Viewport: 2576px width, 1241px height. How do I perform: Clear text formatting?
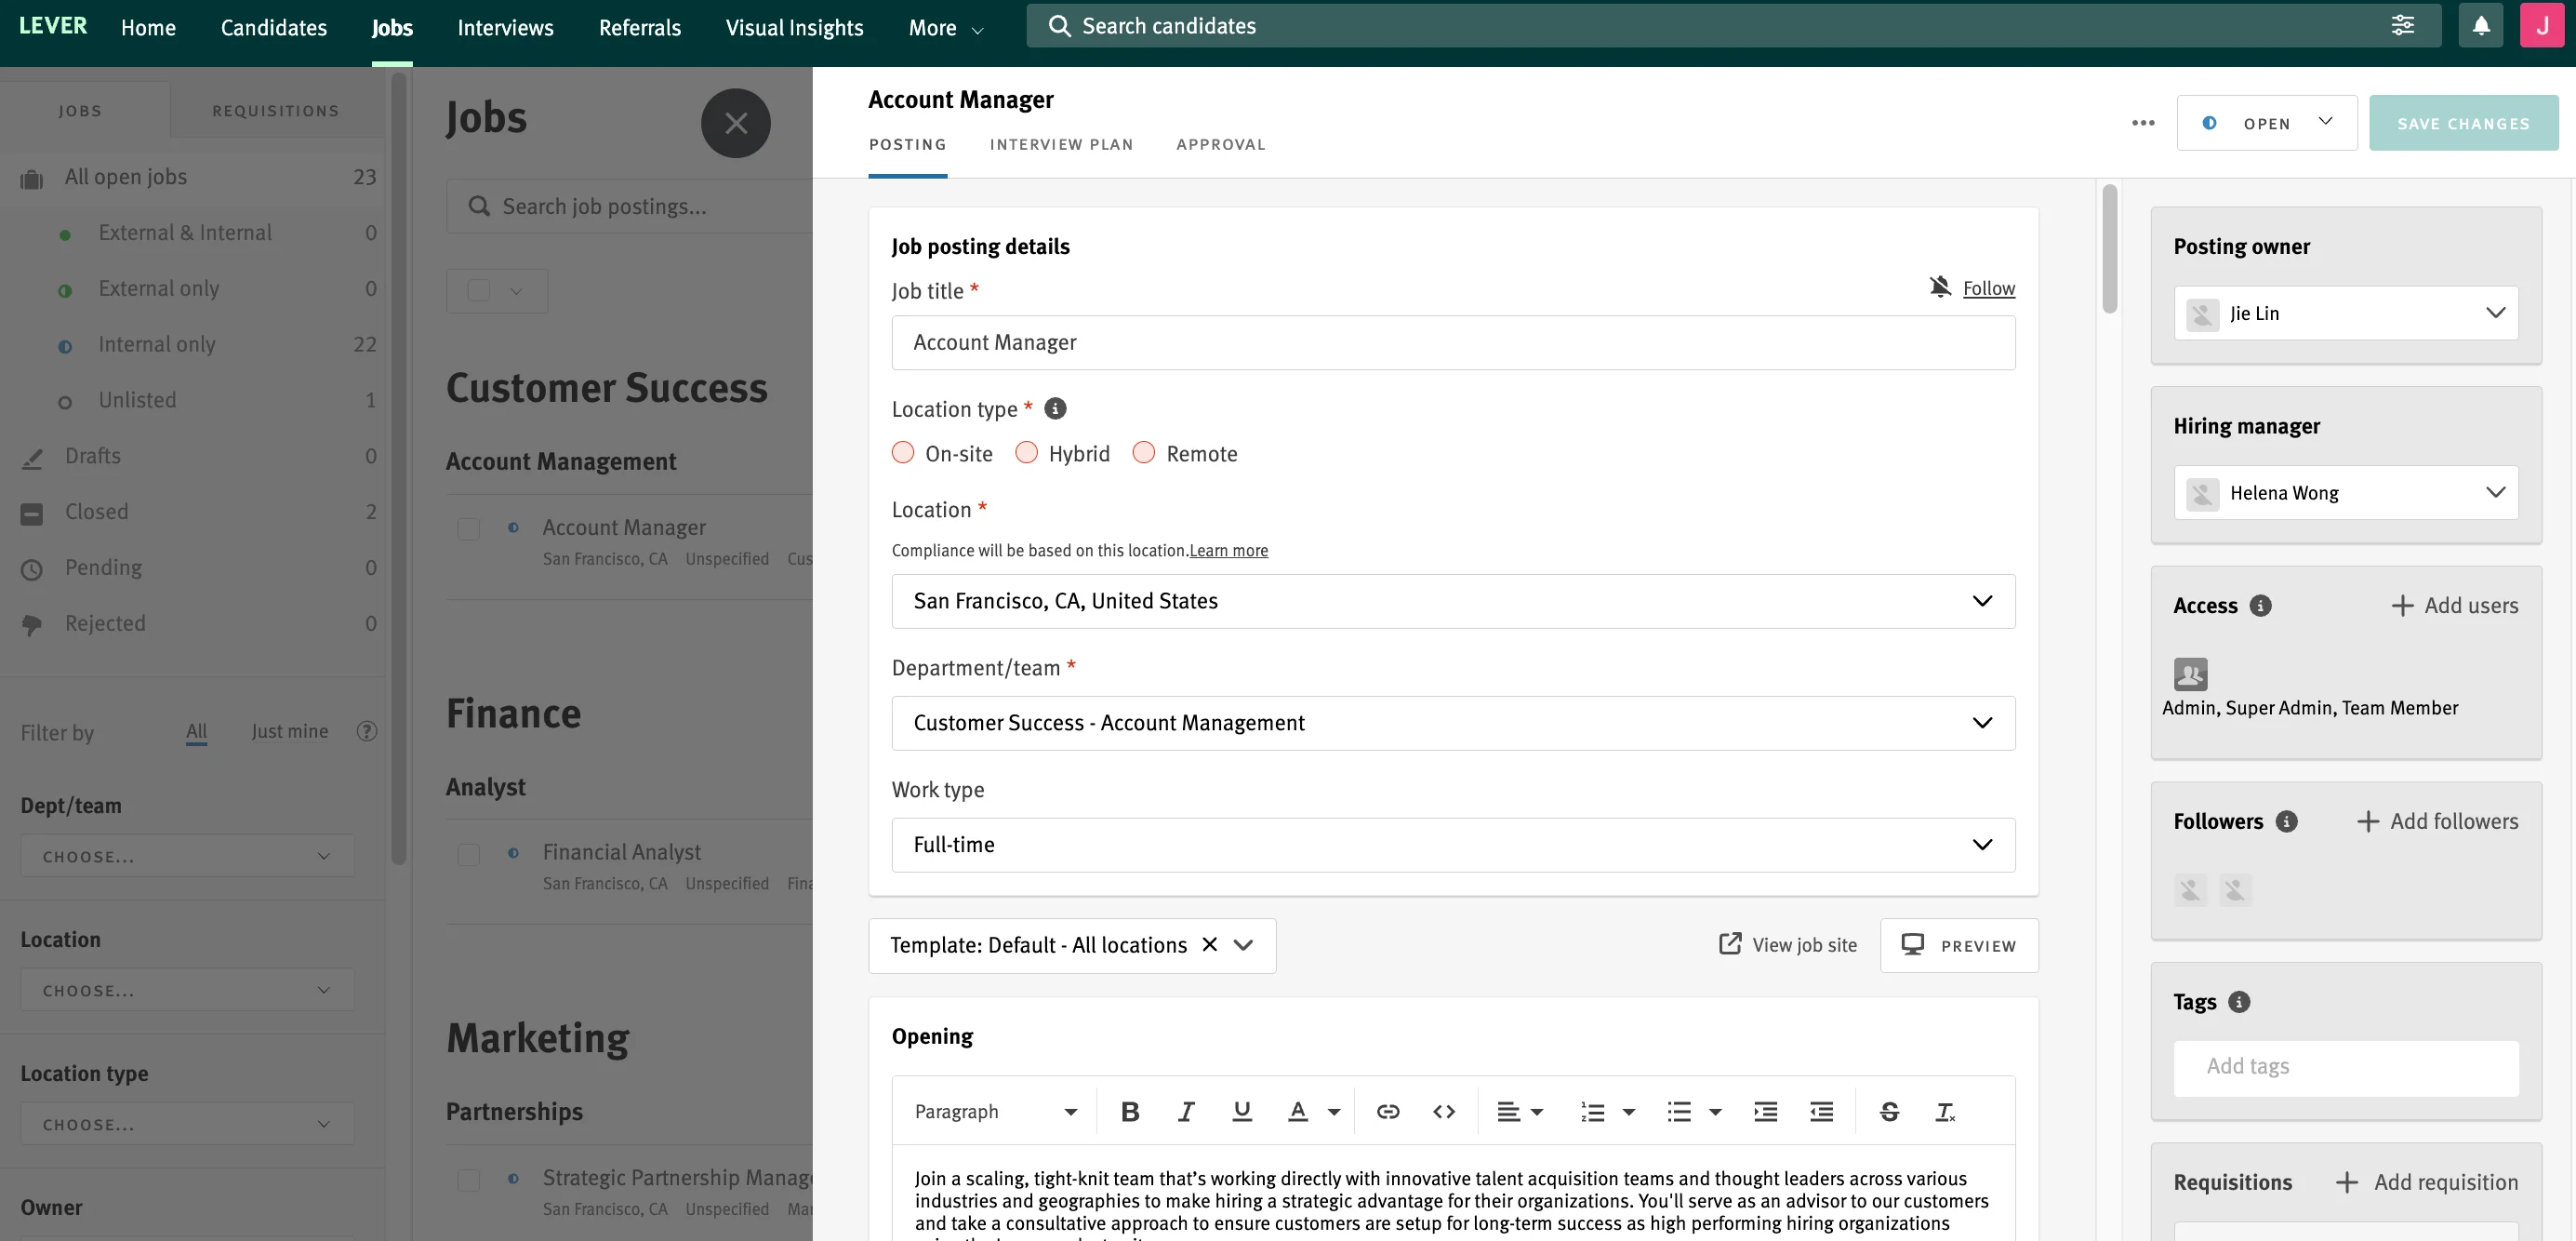point(1946,1112)
